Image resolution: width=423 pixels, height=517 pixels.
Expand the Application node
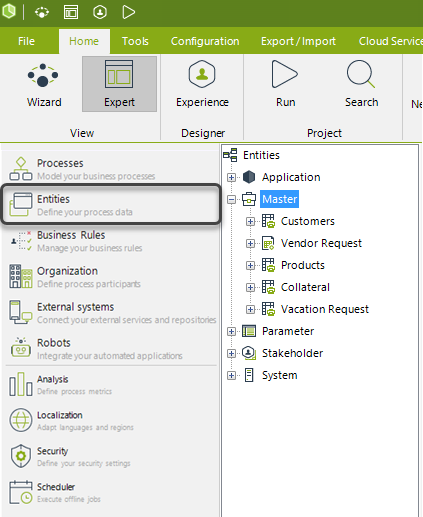(x=231, y=177)
